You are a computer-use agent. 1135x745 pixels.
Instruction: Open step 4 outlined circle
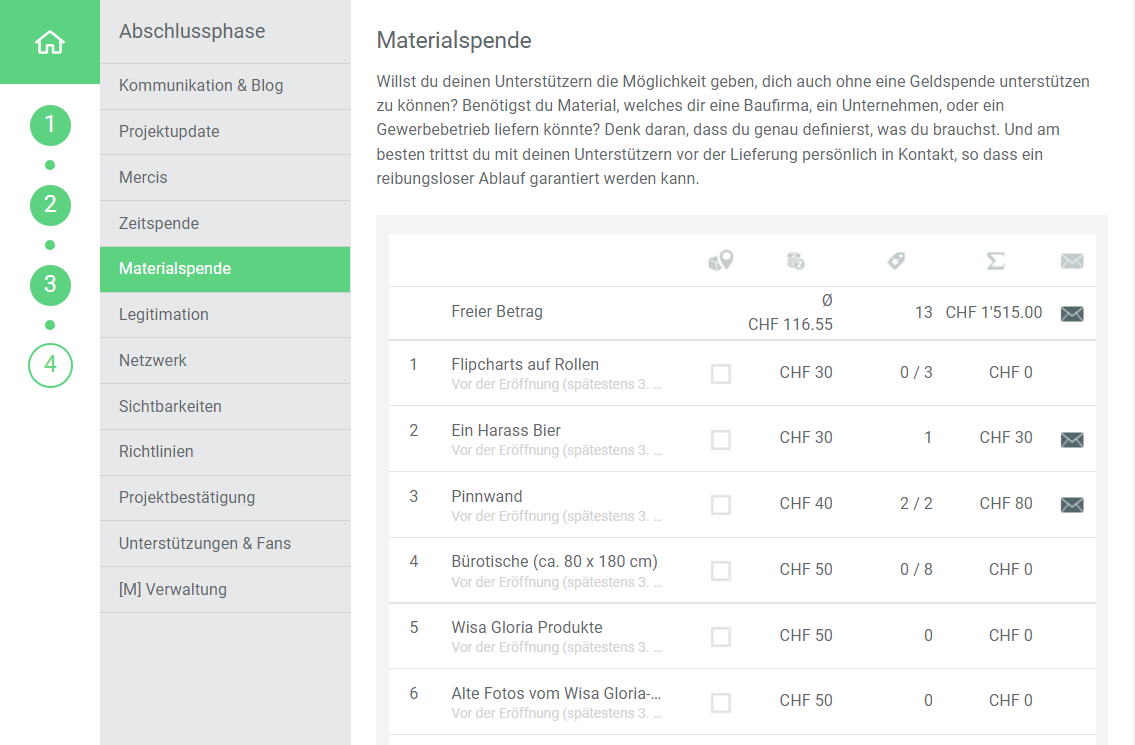(50, 366)
